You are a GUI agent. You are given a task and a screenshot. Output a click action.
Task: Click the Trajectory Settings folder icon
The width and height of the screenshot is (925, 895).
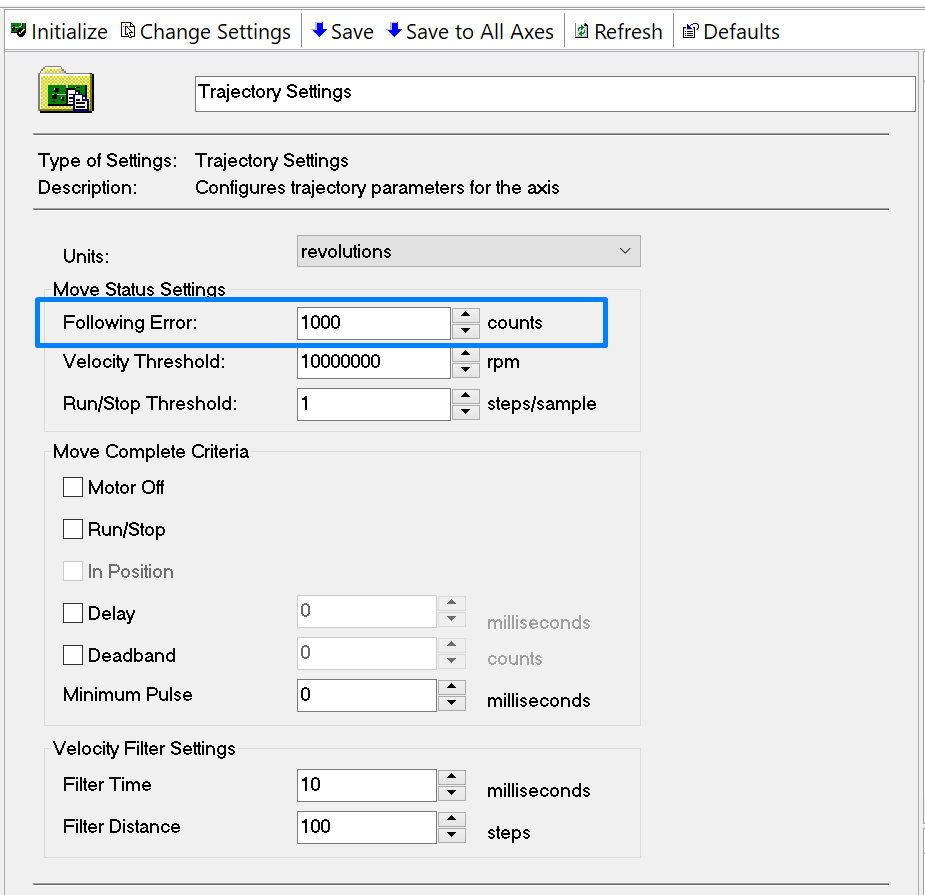pos(65,90)
